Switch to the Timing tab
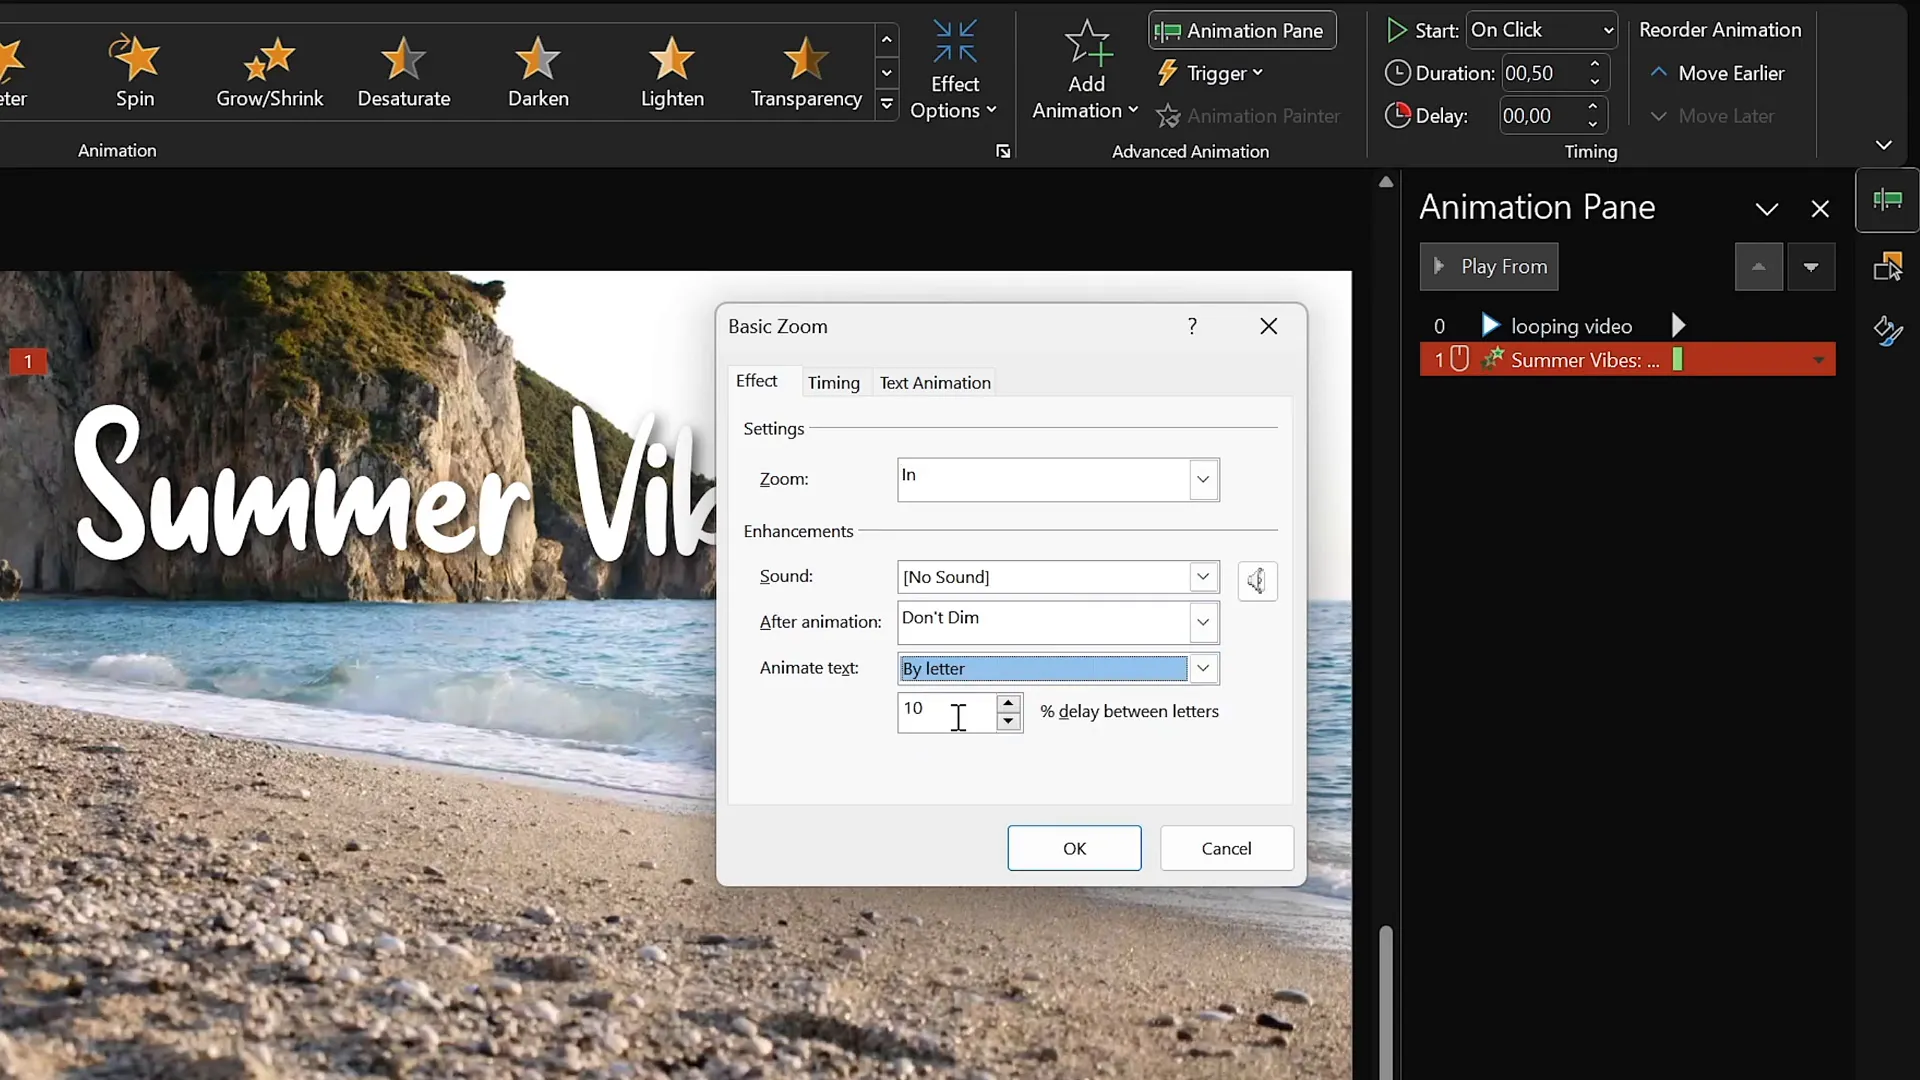1920x1080 pixels. (833, 383)
